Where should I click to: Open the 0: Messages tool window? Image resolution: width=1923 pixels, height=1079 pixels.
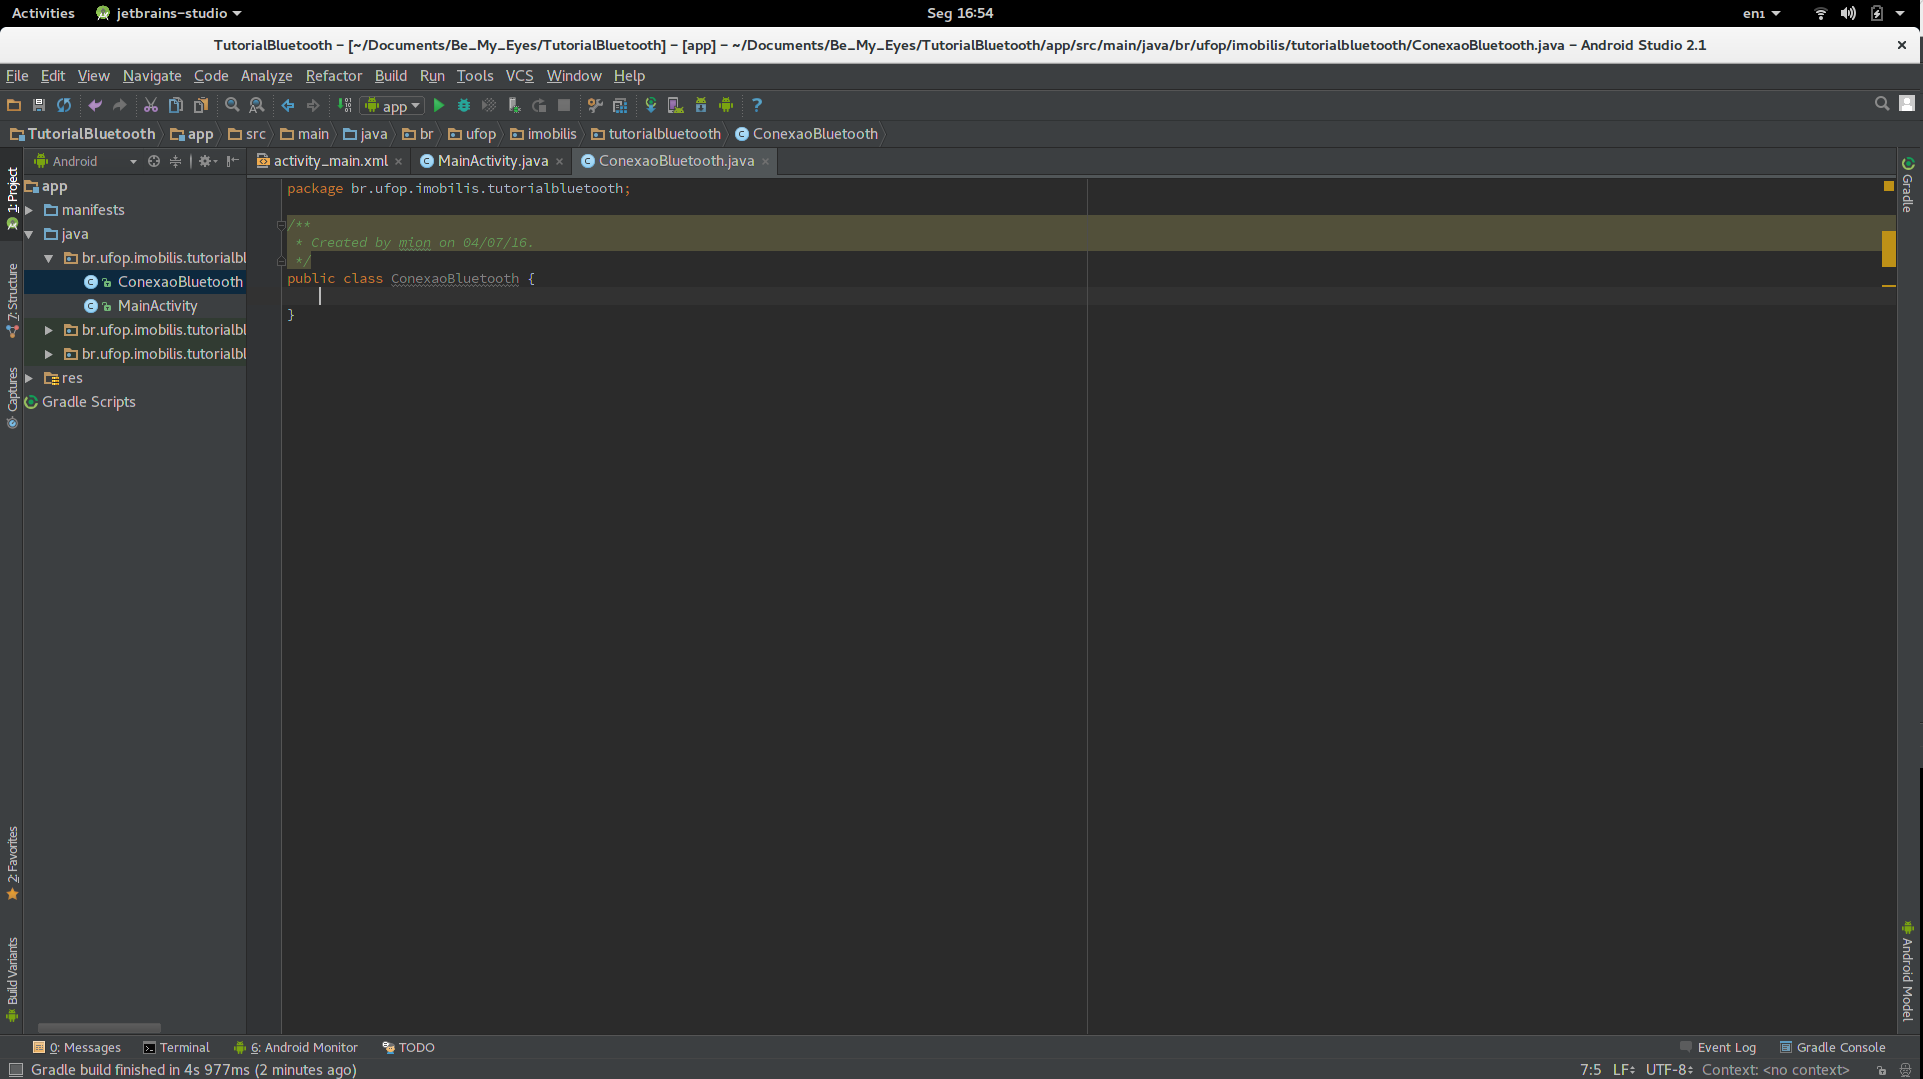point(77,1047)
